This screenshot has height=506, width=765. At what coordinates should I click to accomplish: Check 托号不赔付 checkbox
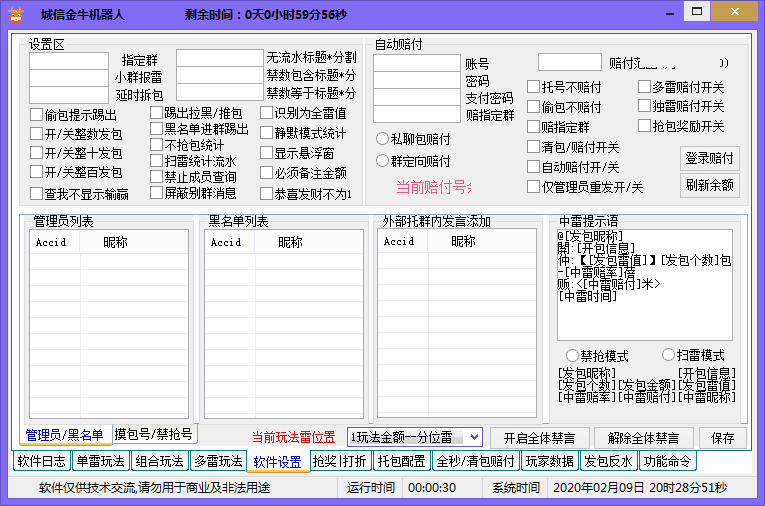[x=534, y=87]
